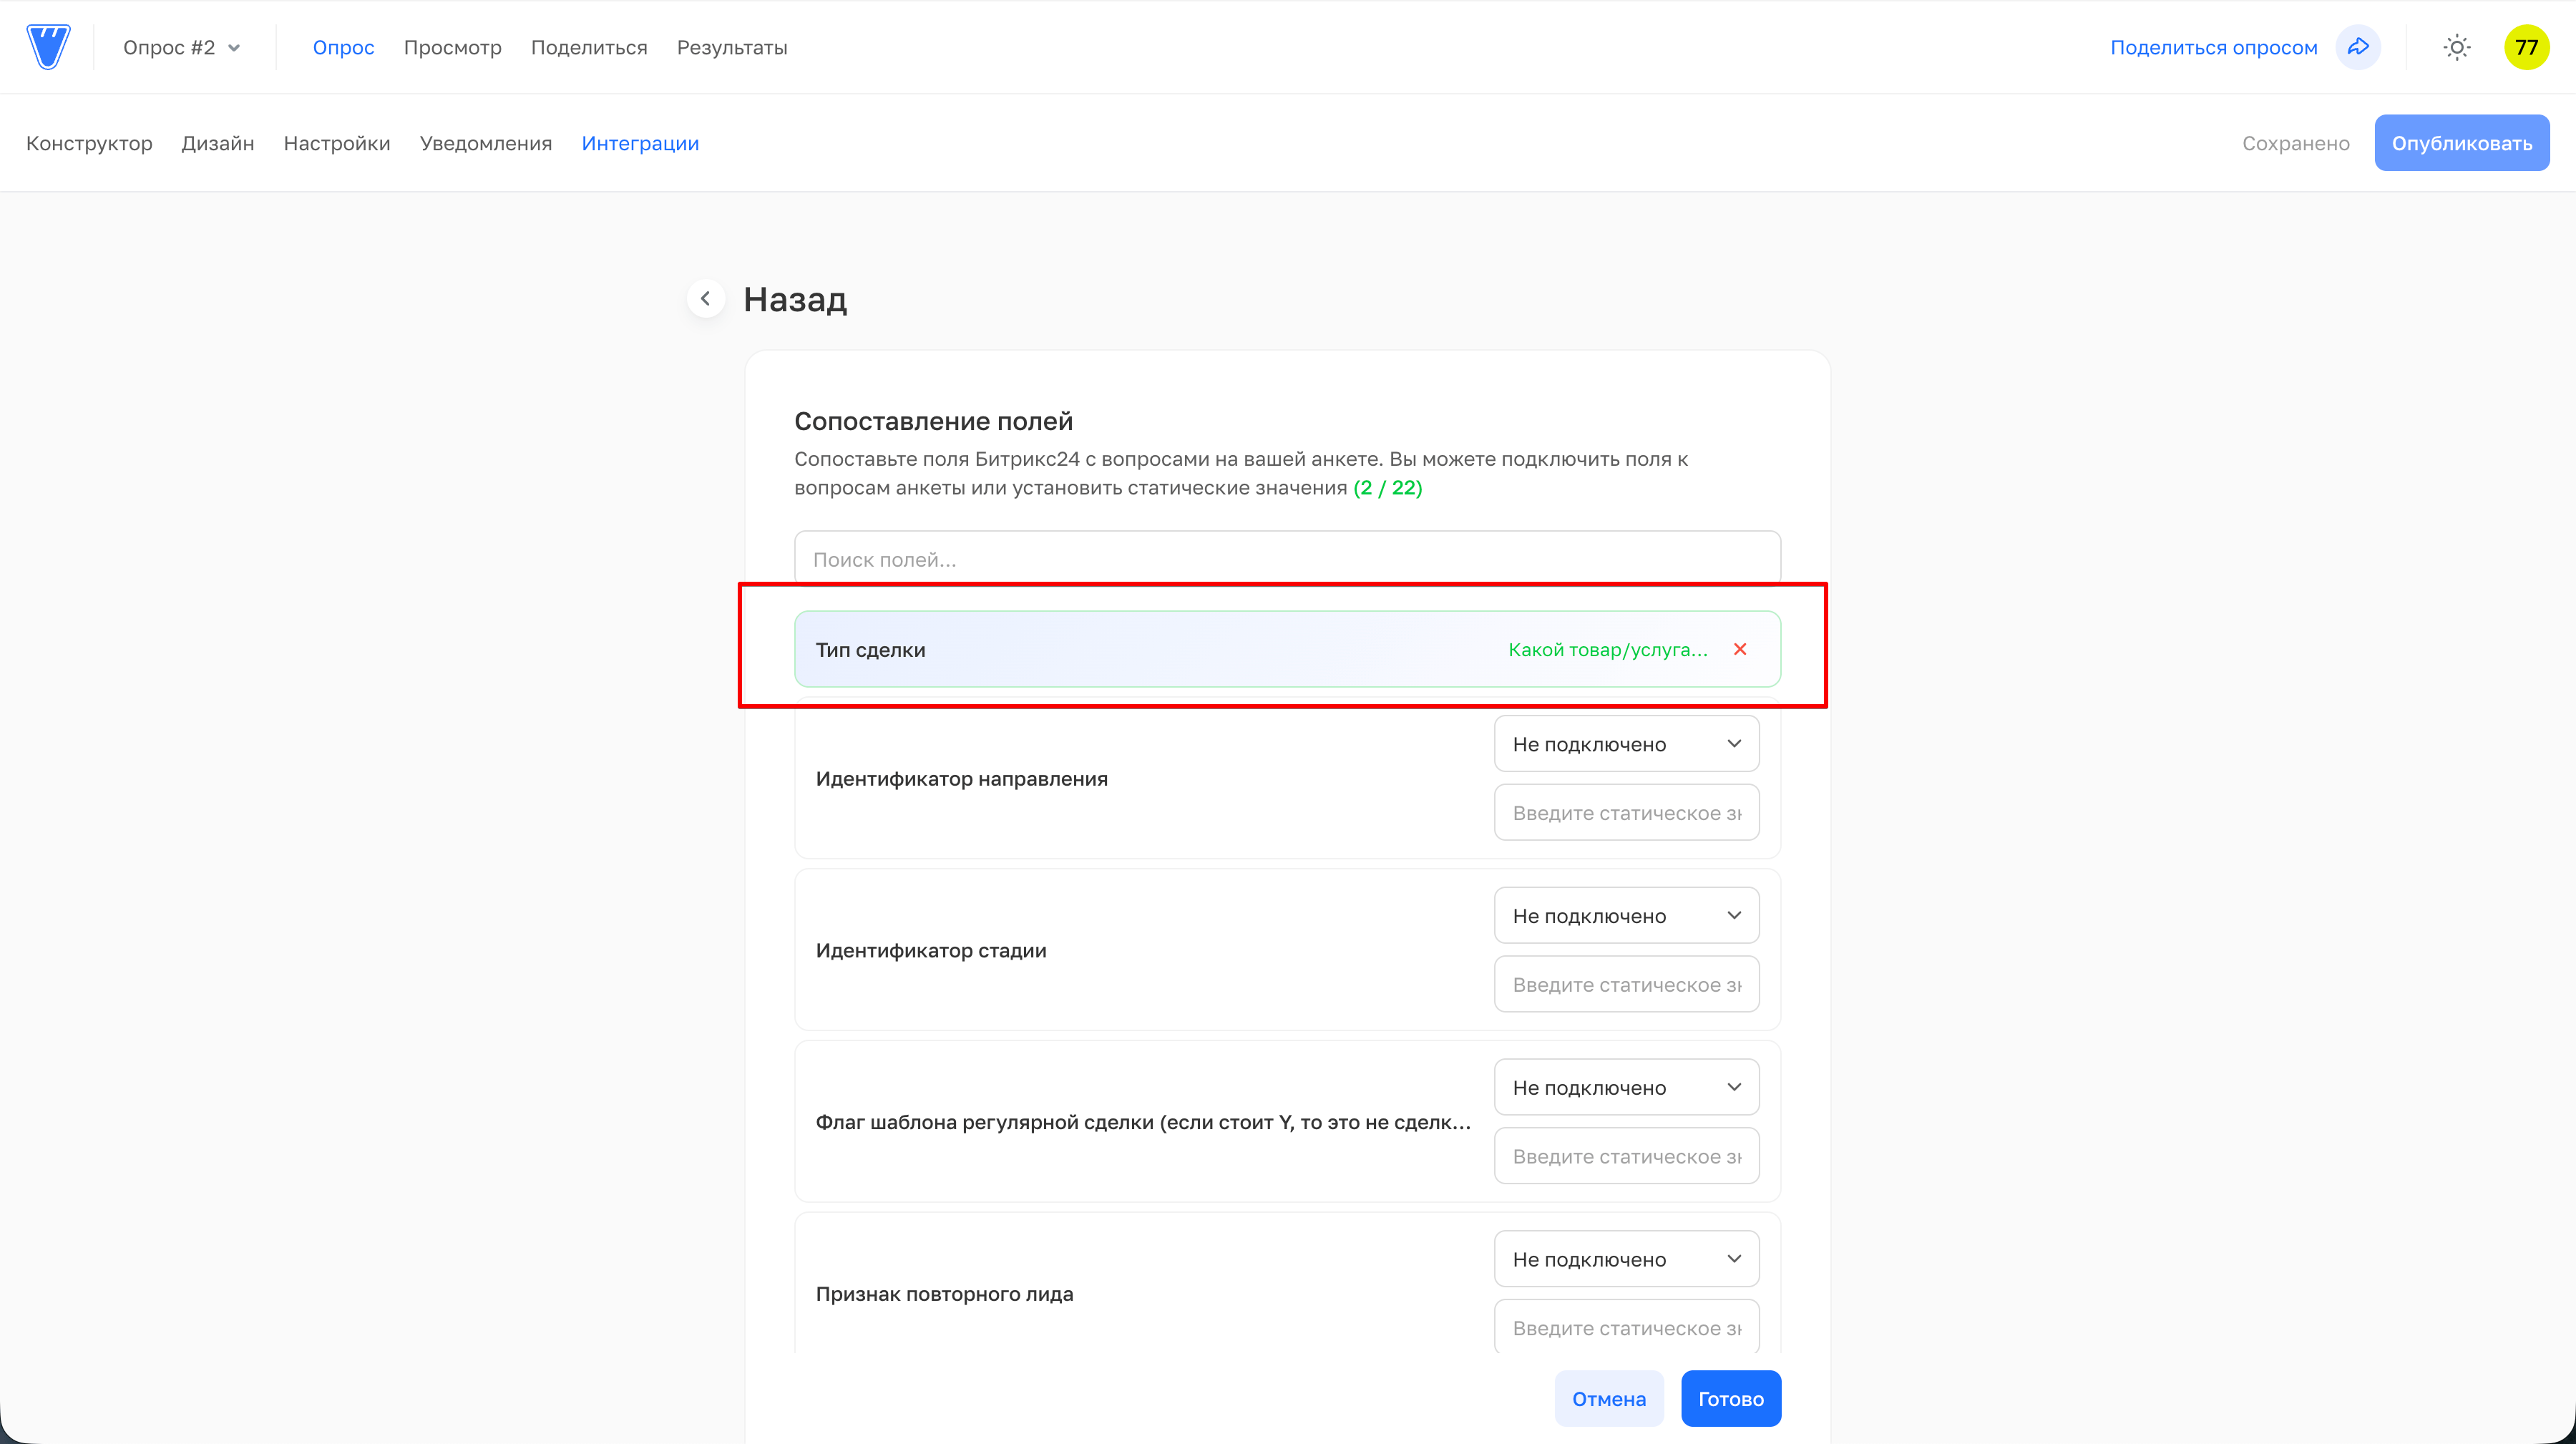Expand the Идентификатор направления dropdown
The image size is (2576, 1444).
pos(1626,743)
